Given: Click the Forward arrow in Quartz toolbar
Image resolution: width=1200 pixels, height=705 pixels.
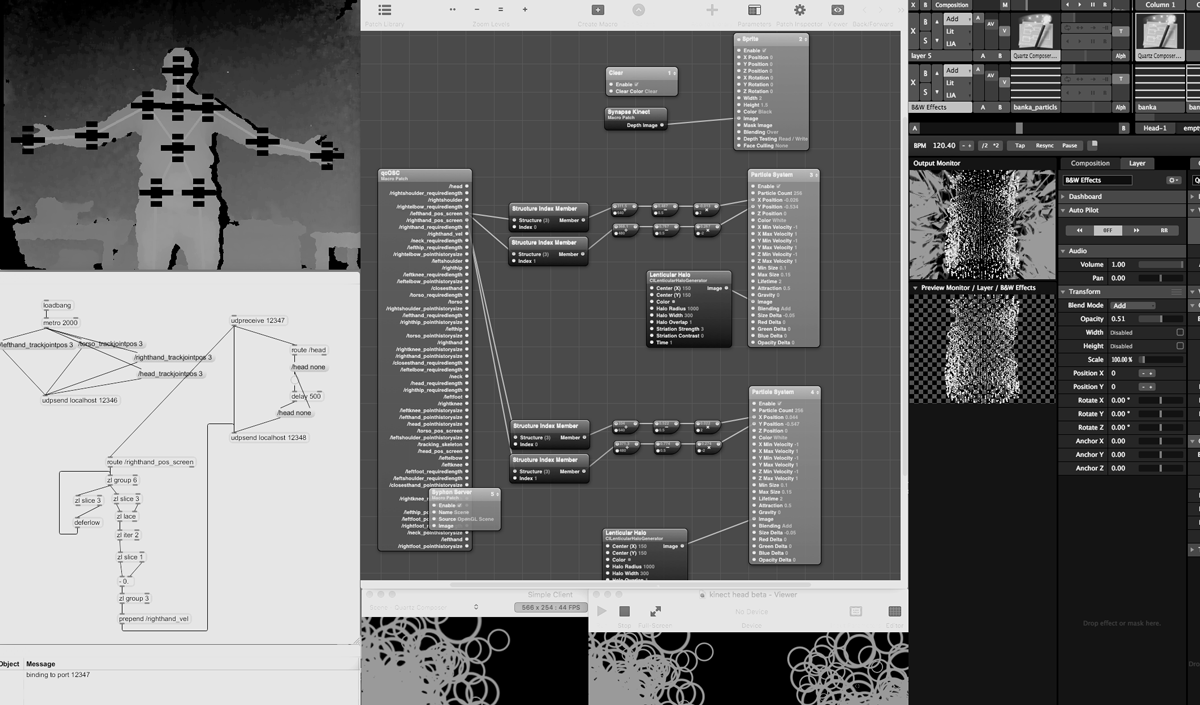Looking at the screenshot, I should coord(880,10).
